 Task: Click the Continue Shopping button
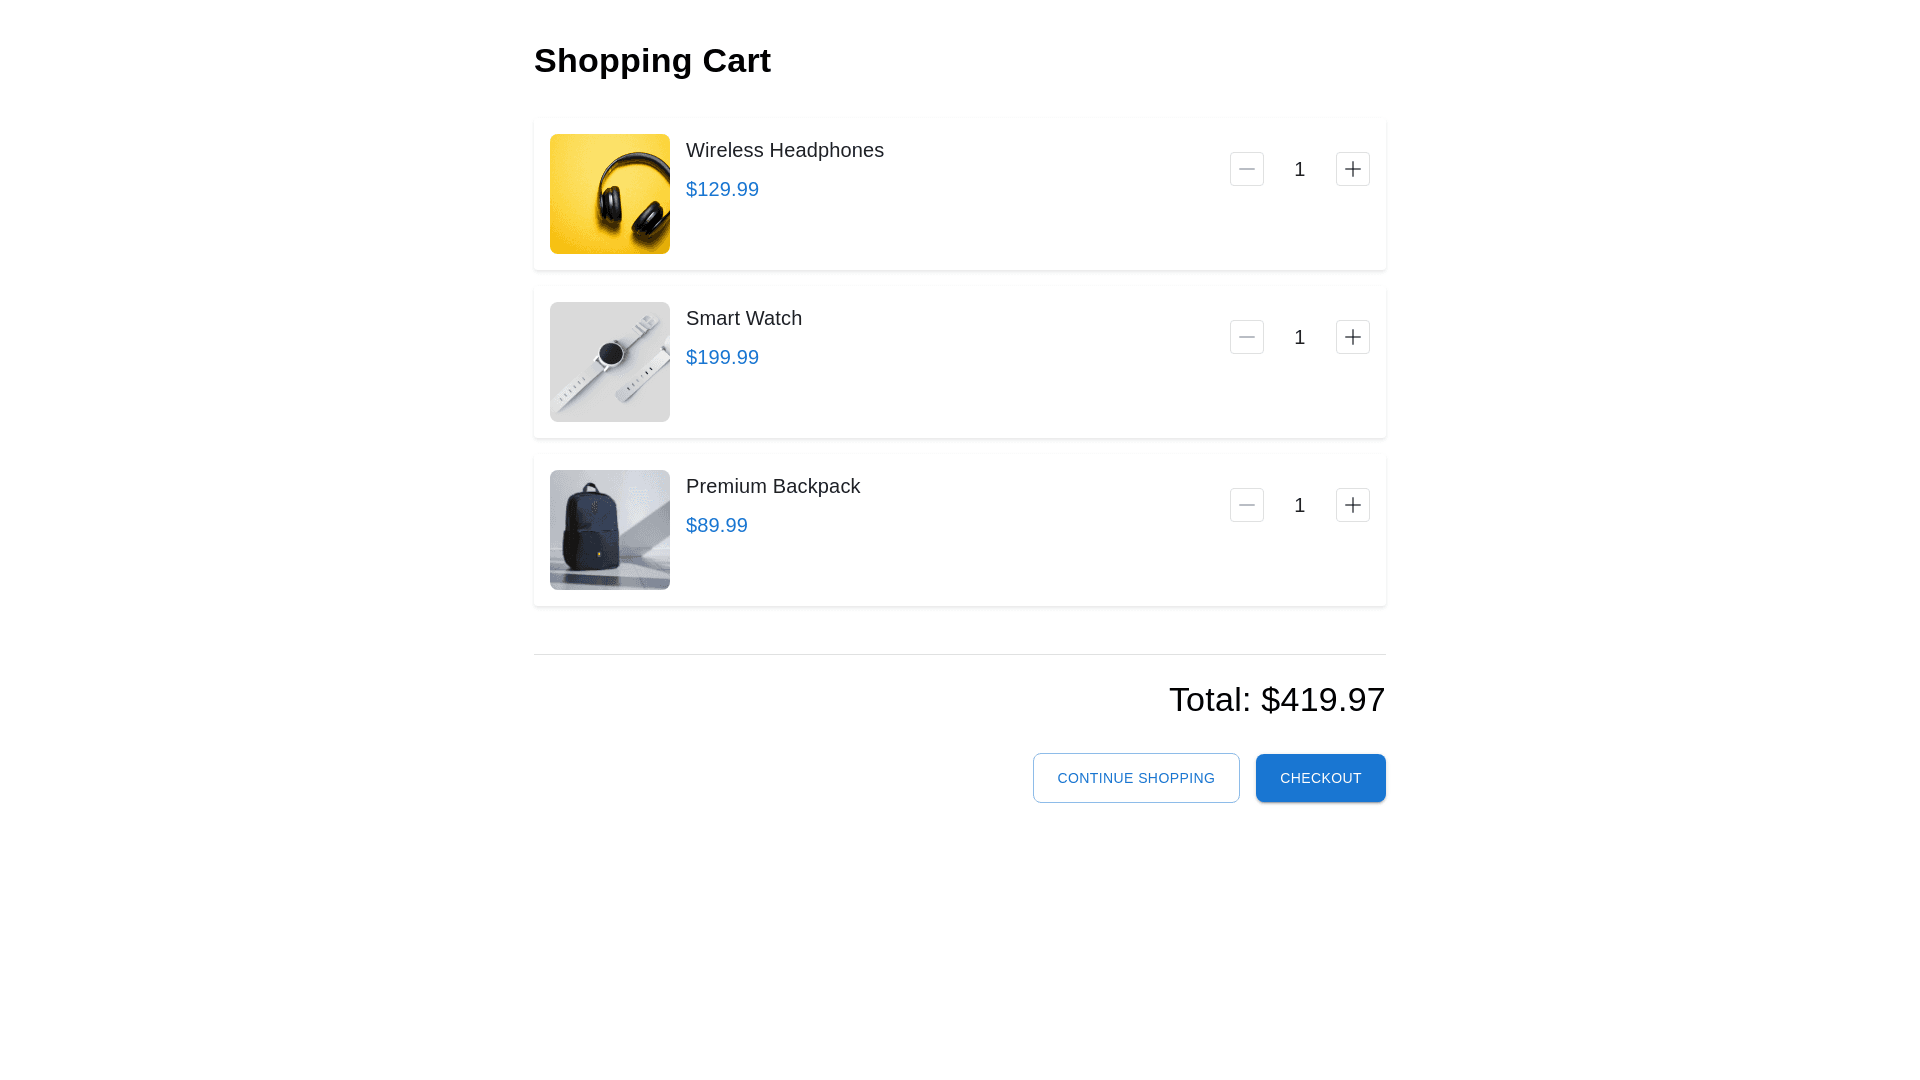pyautogui.click(x=1136, y=778)
